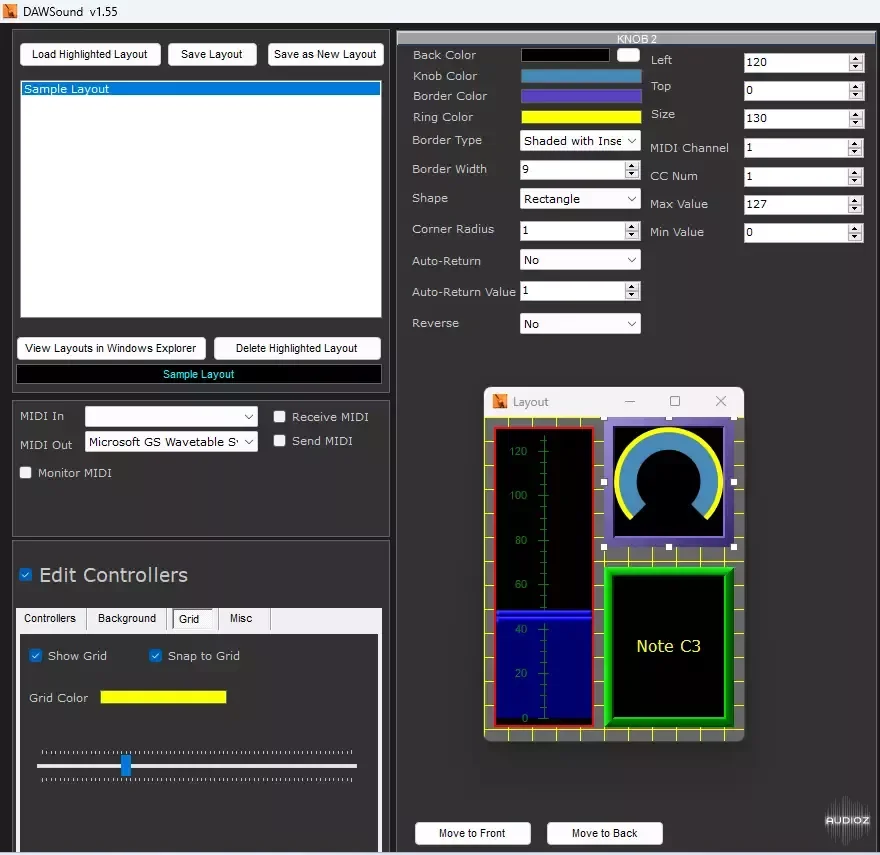
Task: Click Load Highlighted Layout button
Action: pyautogui.click(x=90, y=54)
